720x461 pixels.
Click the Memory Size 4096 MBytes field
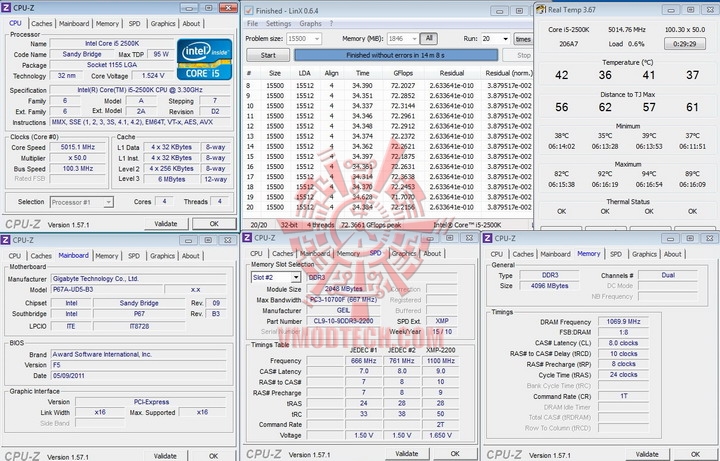point(549,286)
